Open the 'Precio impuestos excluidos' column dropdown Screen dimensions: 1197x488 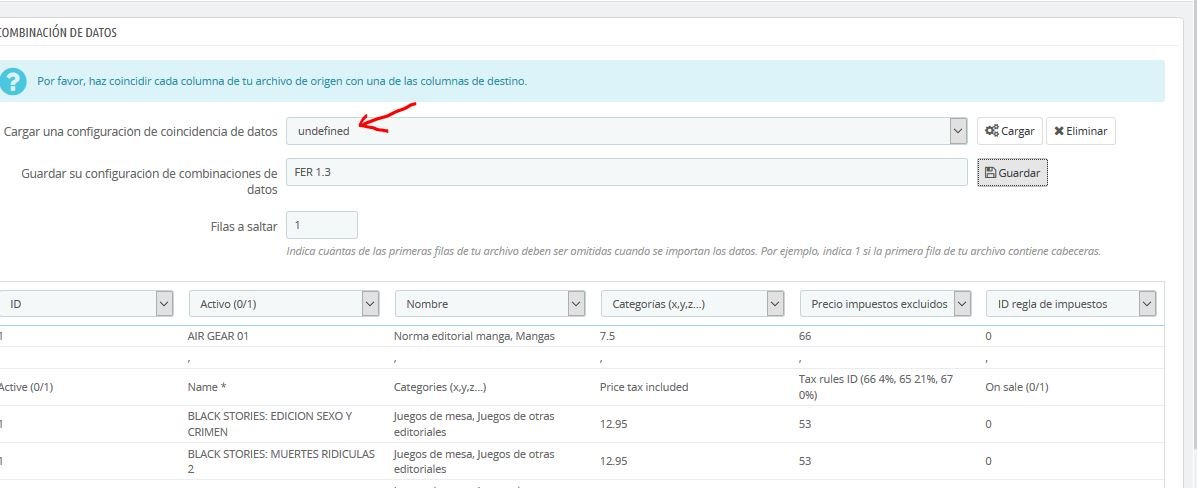pos(886,304)
